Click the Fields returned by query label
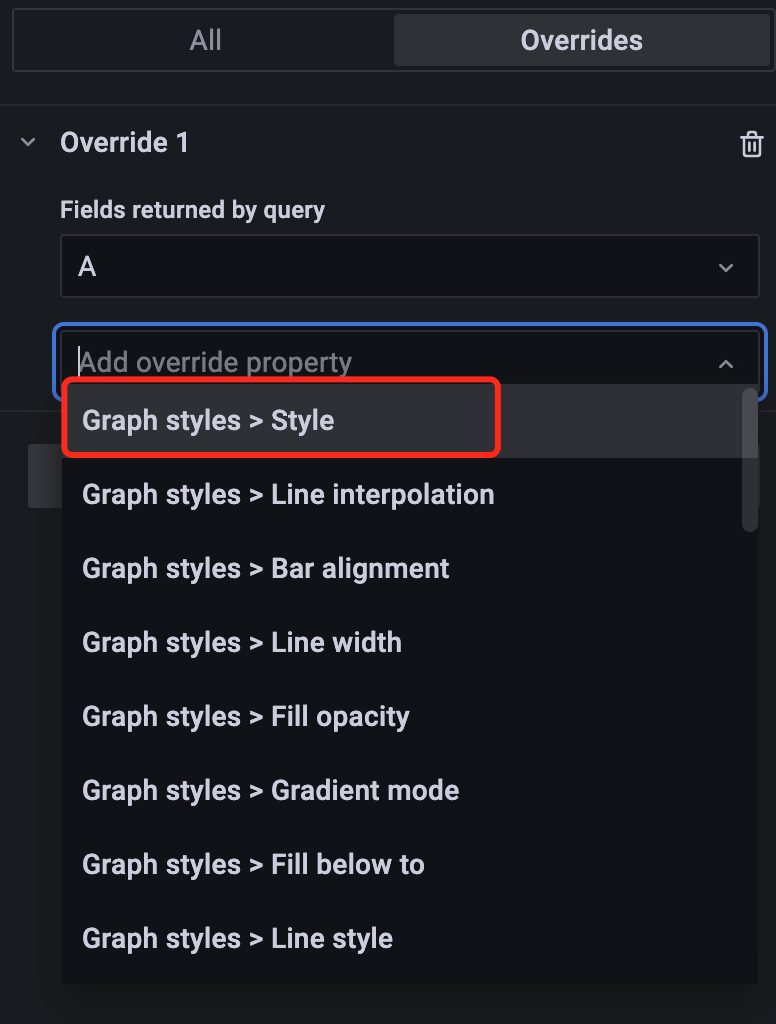 [192, 210]
